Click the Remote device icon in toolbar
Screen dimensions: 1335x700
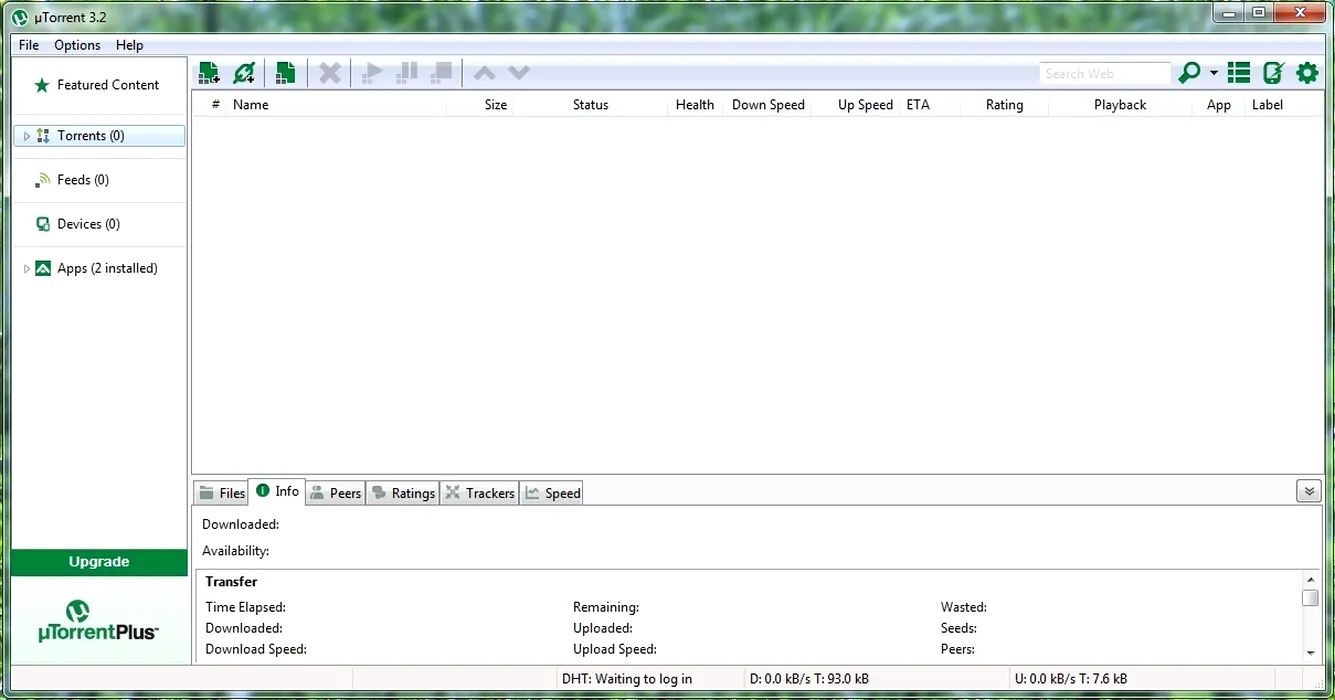tap(1273, 73)
